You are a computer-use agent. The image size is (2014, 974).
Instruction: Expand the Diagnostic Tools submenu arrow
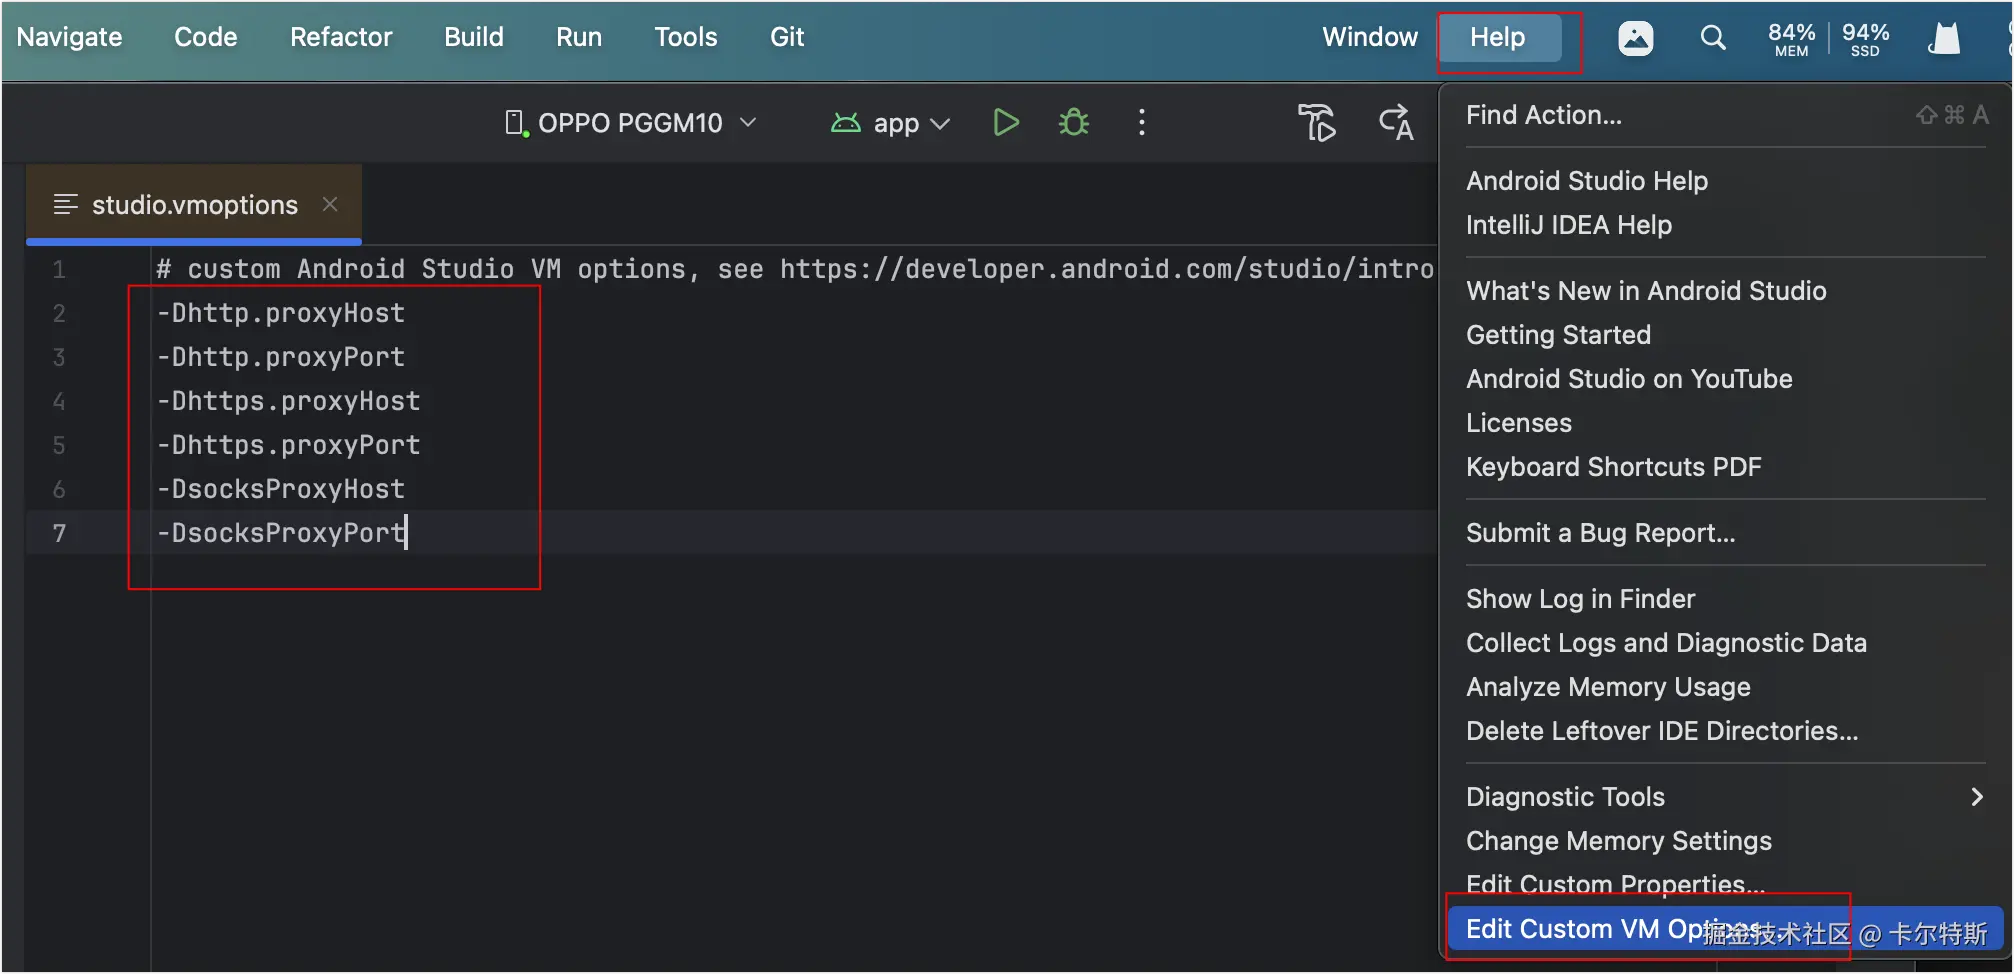(x=1976, y=797)
